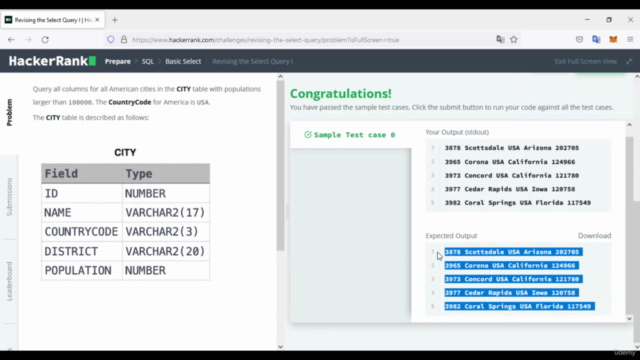Image resolution: width=640 pixels, height=360 pixels.
Task: Download the expected output
Action: point(594,236)
